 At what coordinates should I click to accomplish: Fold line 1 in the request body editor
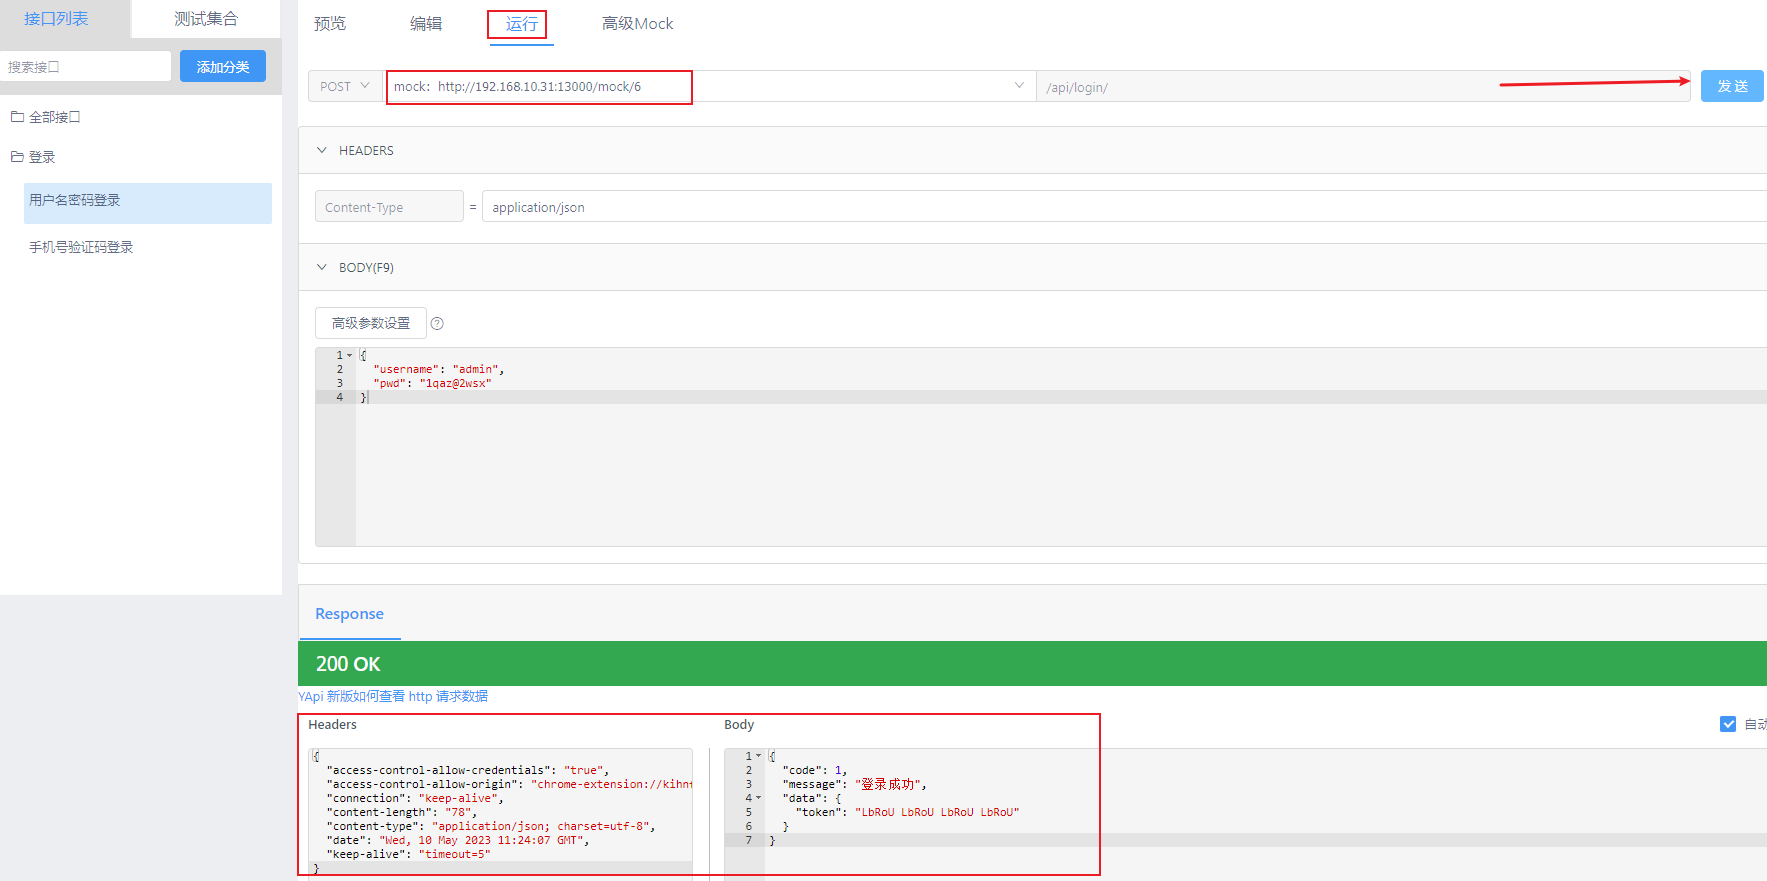350,355
